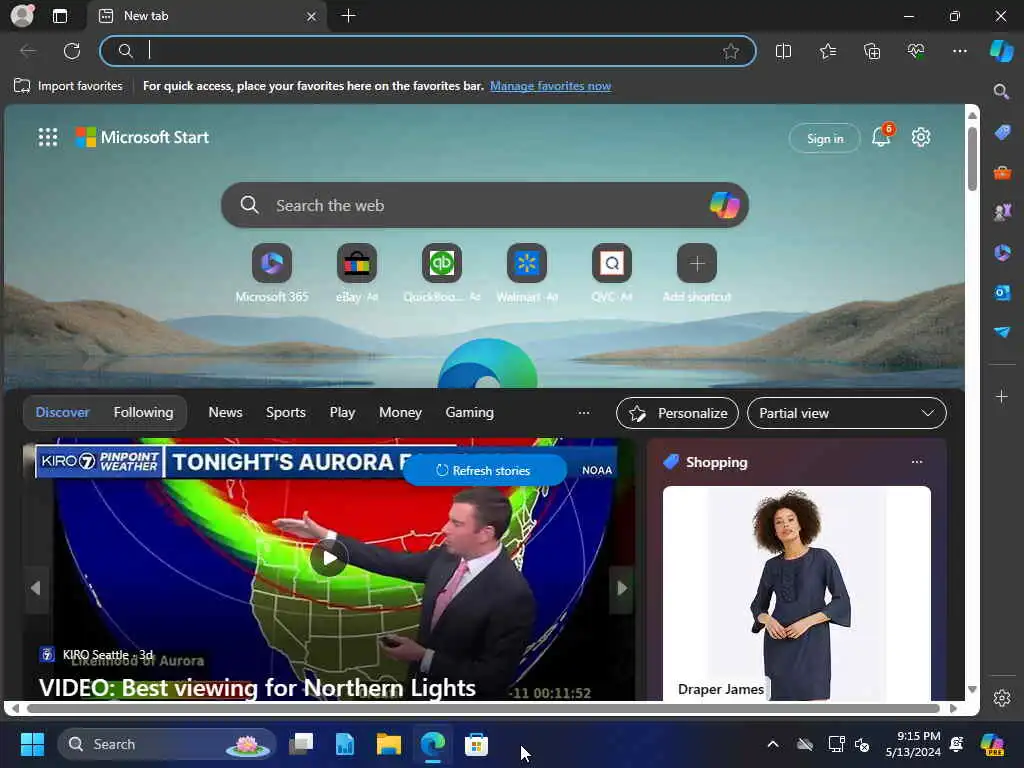
Task: Click Import favorites on favorites bar
Action: click(68, 86)
